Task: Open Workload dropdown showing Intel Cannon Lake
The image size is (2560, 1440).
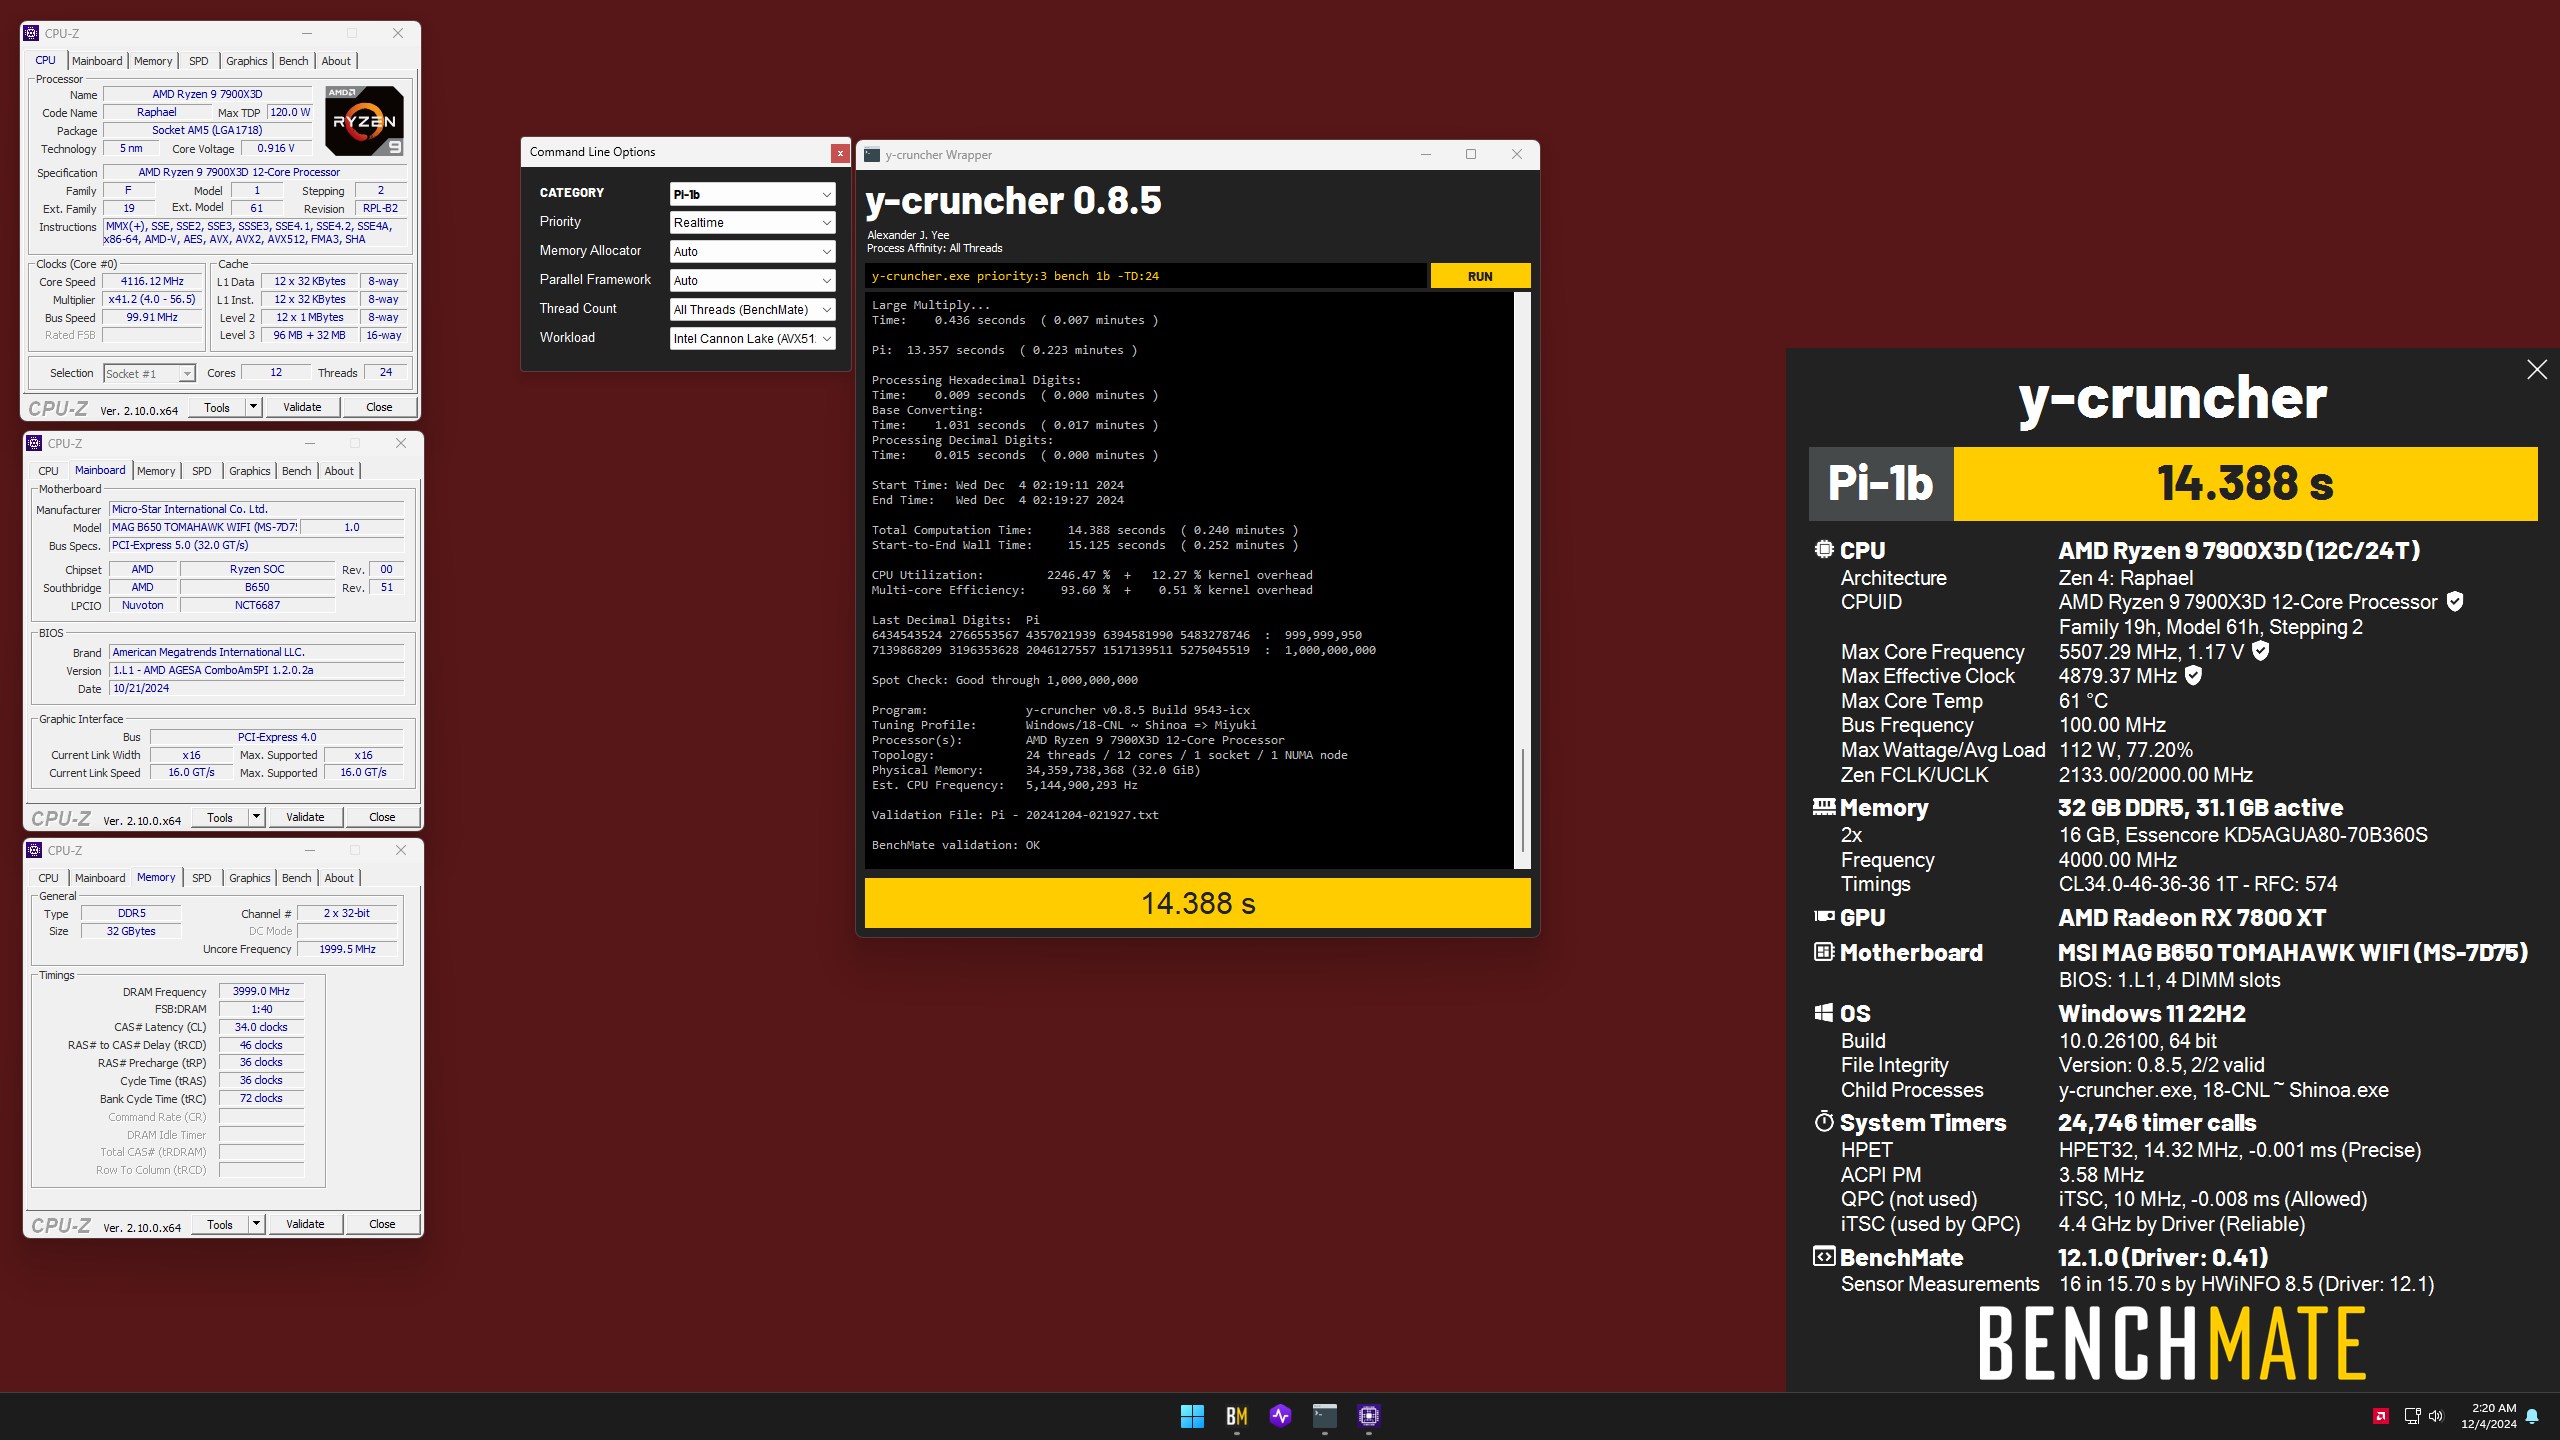Action: pyautogui.click(x=752, y=339)
